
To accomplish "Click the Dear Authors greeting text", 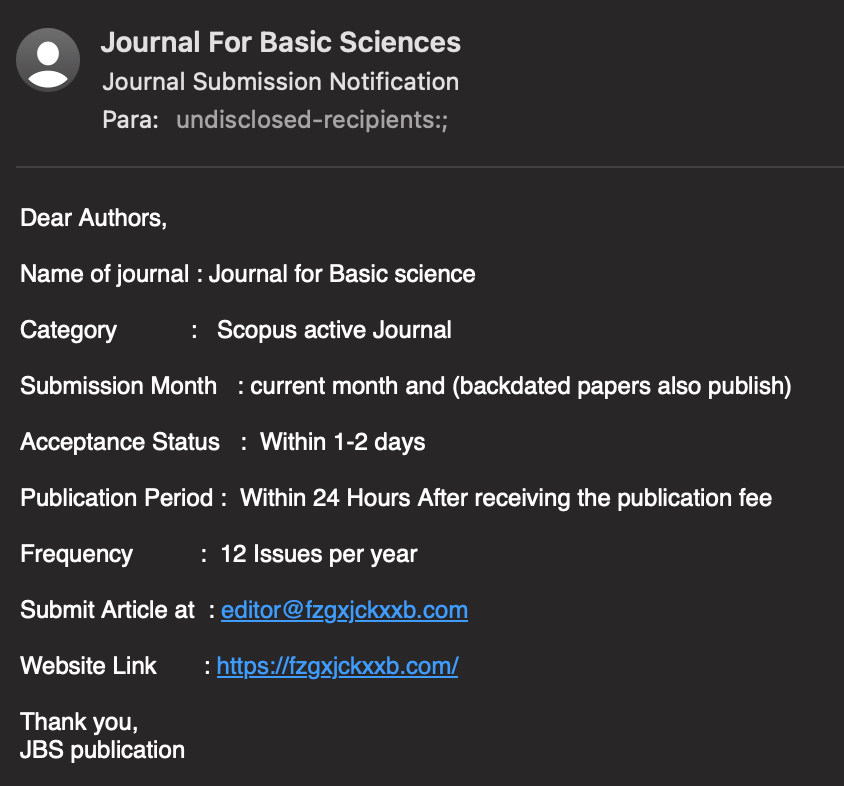I will click(x=94, y=218).
